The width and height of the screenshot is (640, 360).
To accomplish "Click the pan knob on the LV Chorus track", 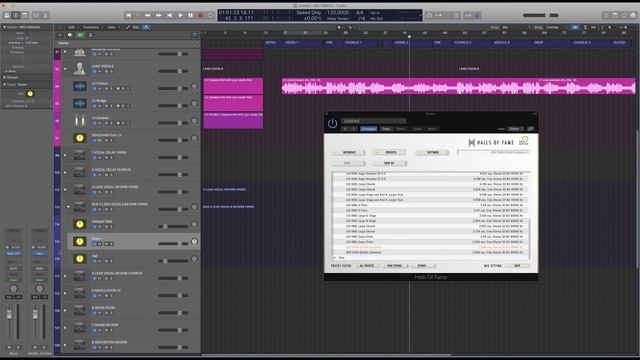I will click(194, 87).
